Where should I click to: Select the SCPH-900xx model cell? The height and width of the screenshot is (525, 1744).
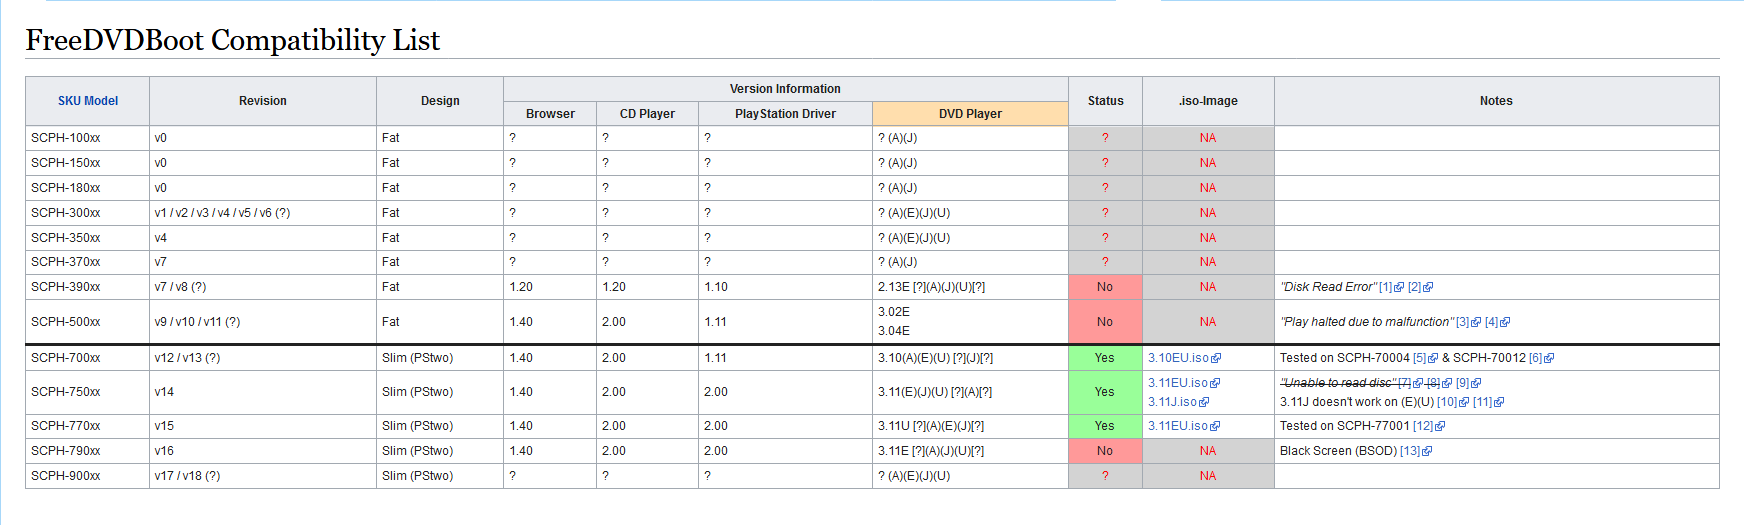(x=88, y=476)
